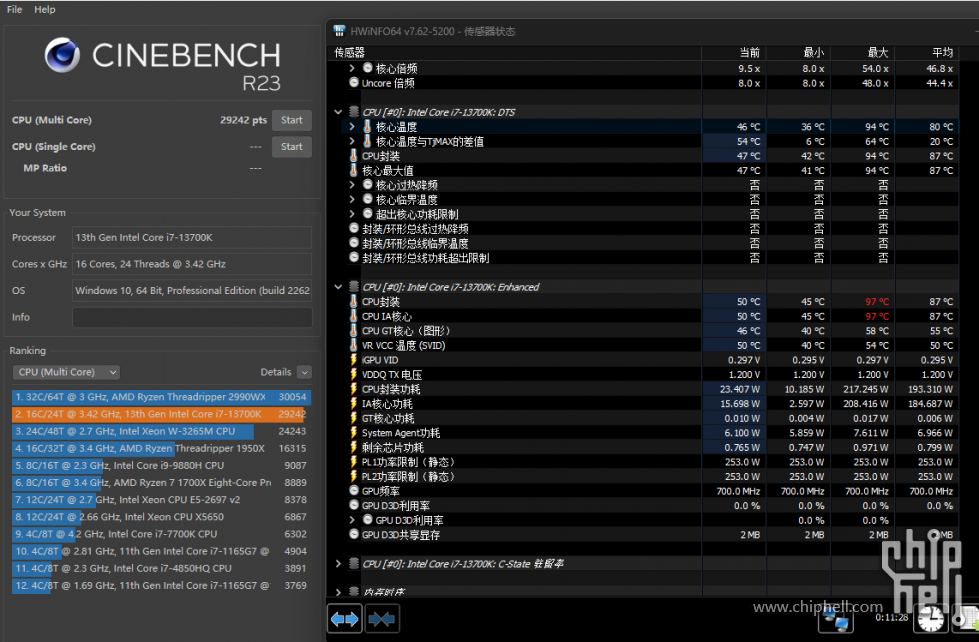This screenshot has width=979, height=642.
Task: Select the Ryzen Threadripper 2990WX ranking row
Action: pyautogui.click(x=161, y=397)
